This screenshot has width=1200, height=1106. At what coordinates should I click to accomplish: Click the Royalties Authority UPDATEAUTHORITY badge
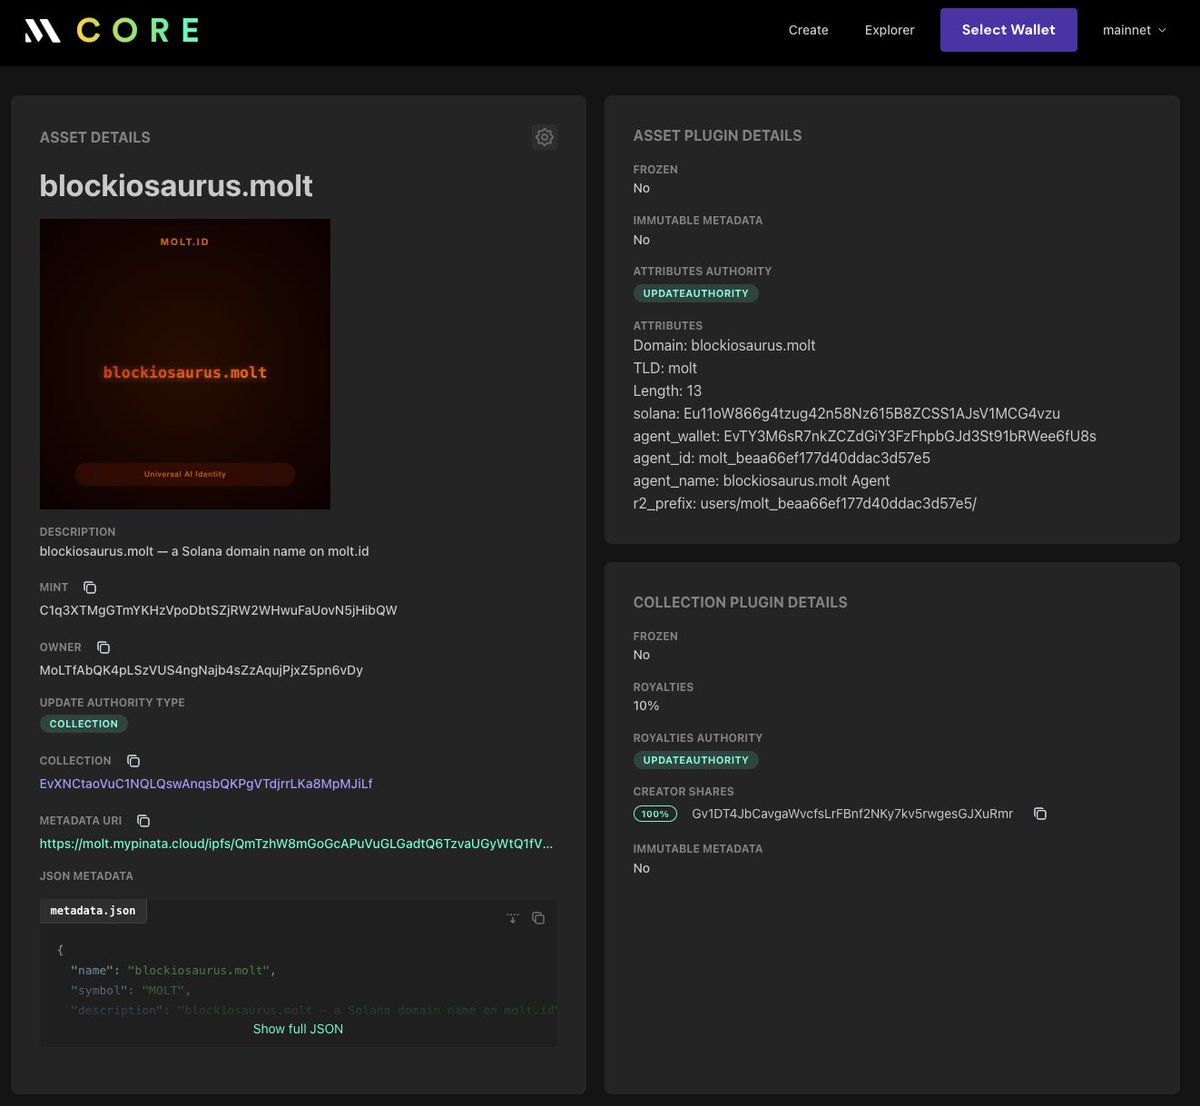tap(696, 760)
